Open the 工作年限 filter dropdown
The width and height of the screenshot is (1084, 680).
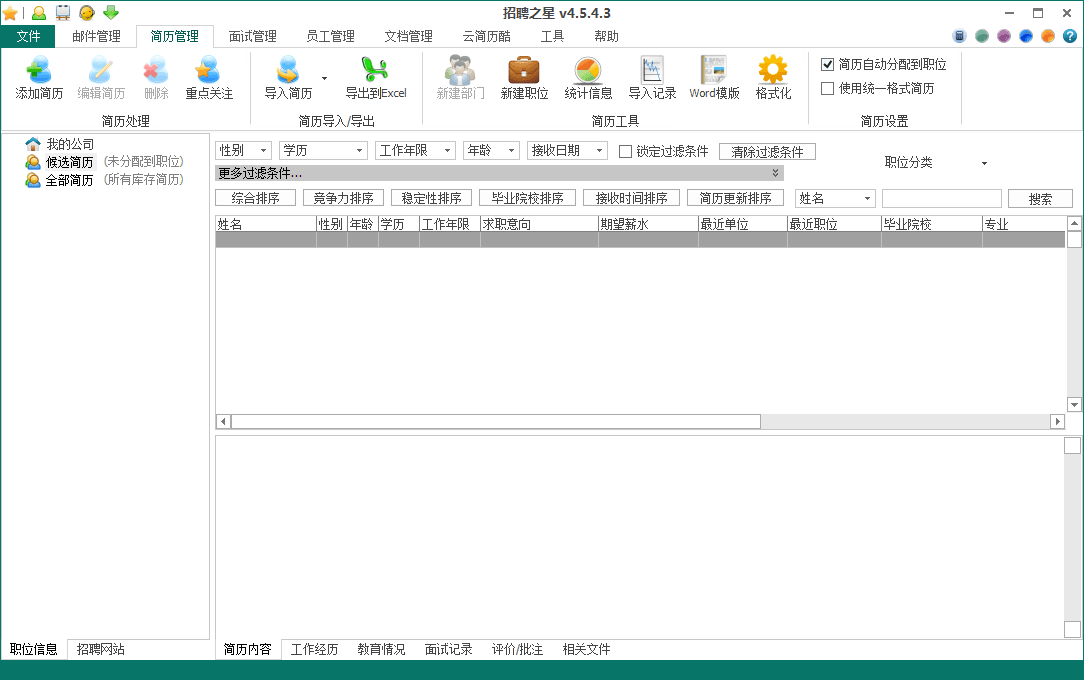pyautogui.click(x=414, y=151)
